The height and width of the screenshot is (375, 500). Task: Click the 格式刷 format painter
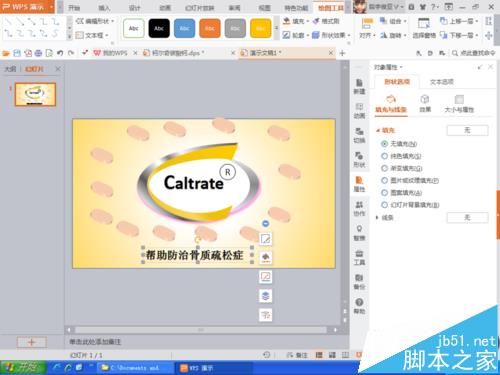pos(326,21)
